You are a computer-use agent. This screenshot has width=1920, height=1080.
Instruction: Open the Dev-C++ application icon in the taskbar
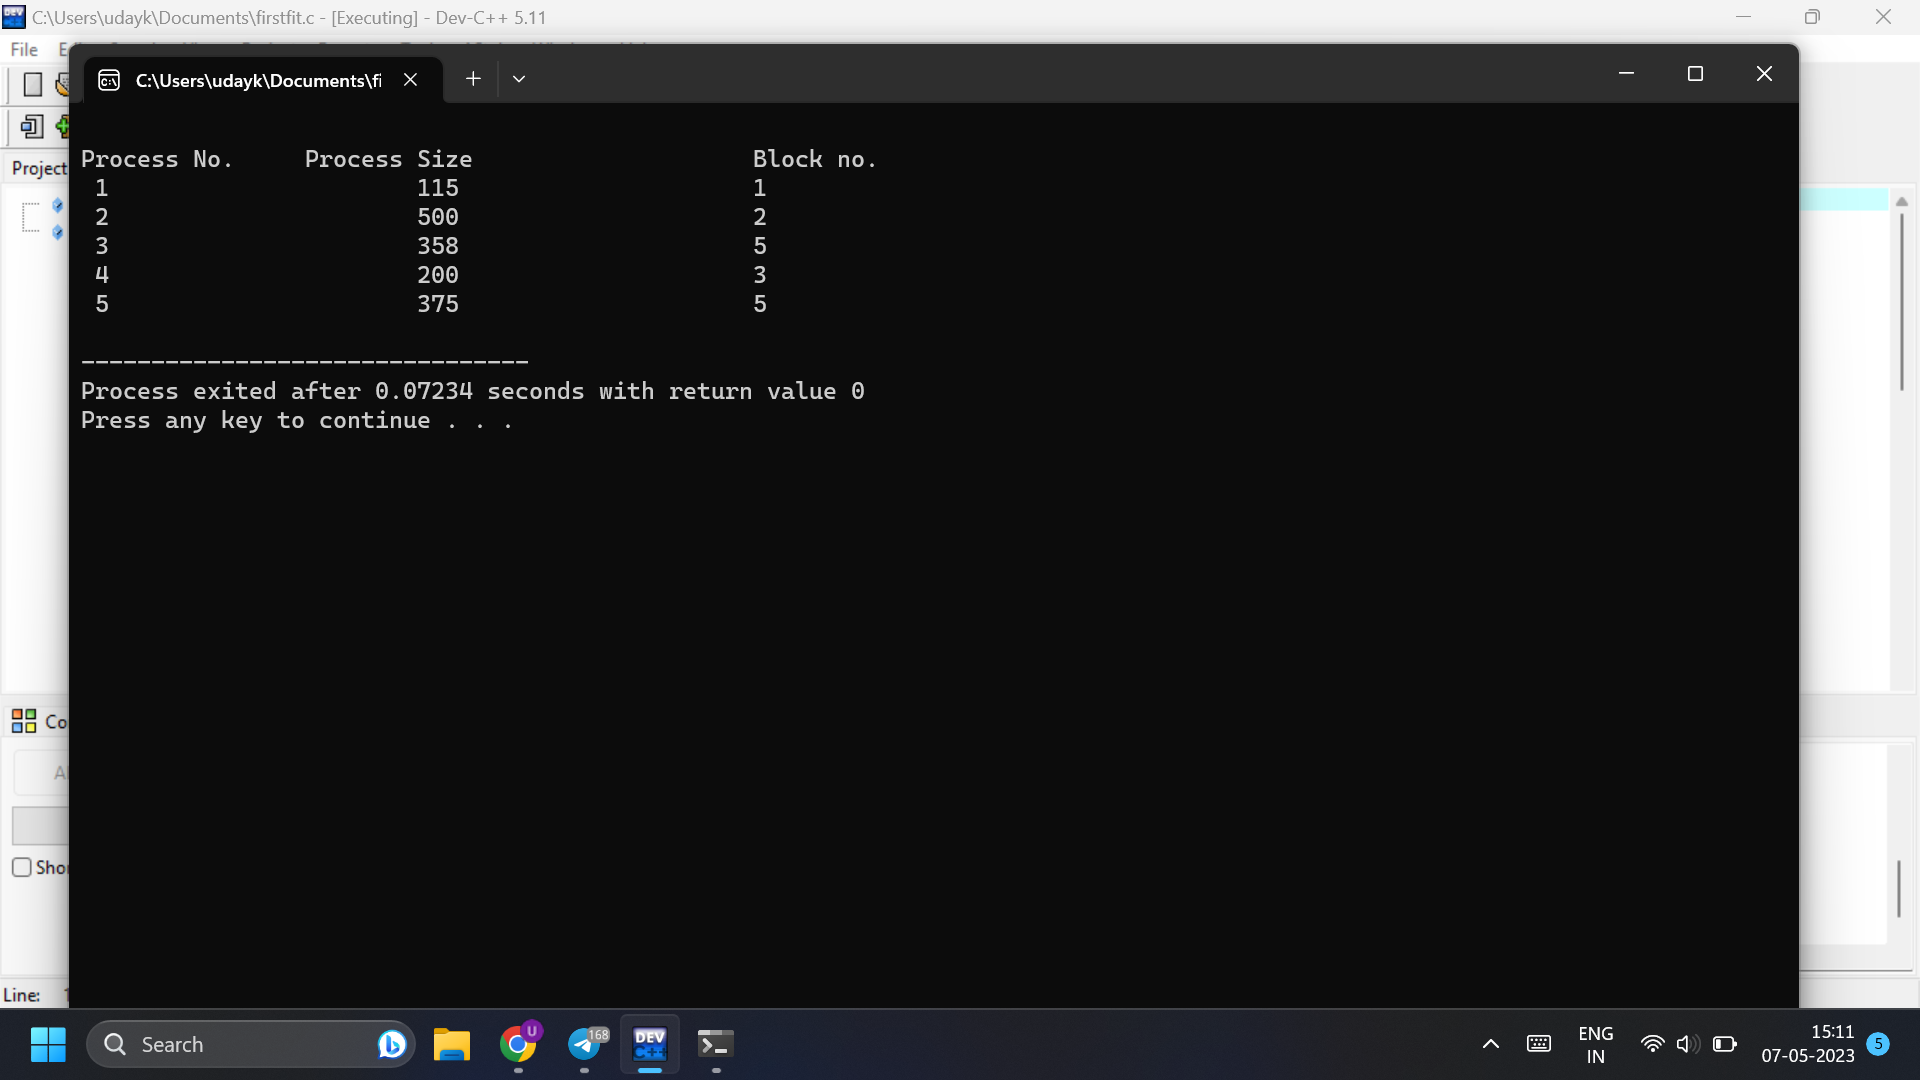coord(649,1043)
